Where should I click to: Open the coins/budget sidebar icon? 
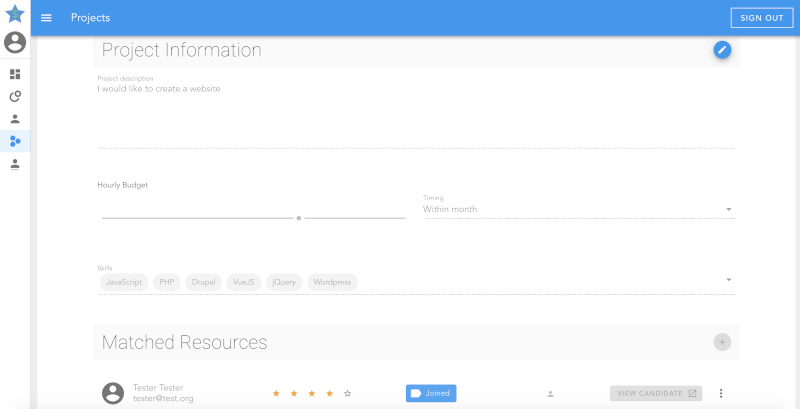15,96
